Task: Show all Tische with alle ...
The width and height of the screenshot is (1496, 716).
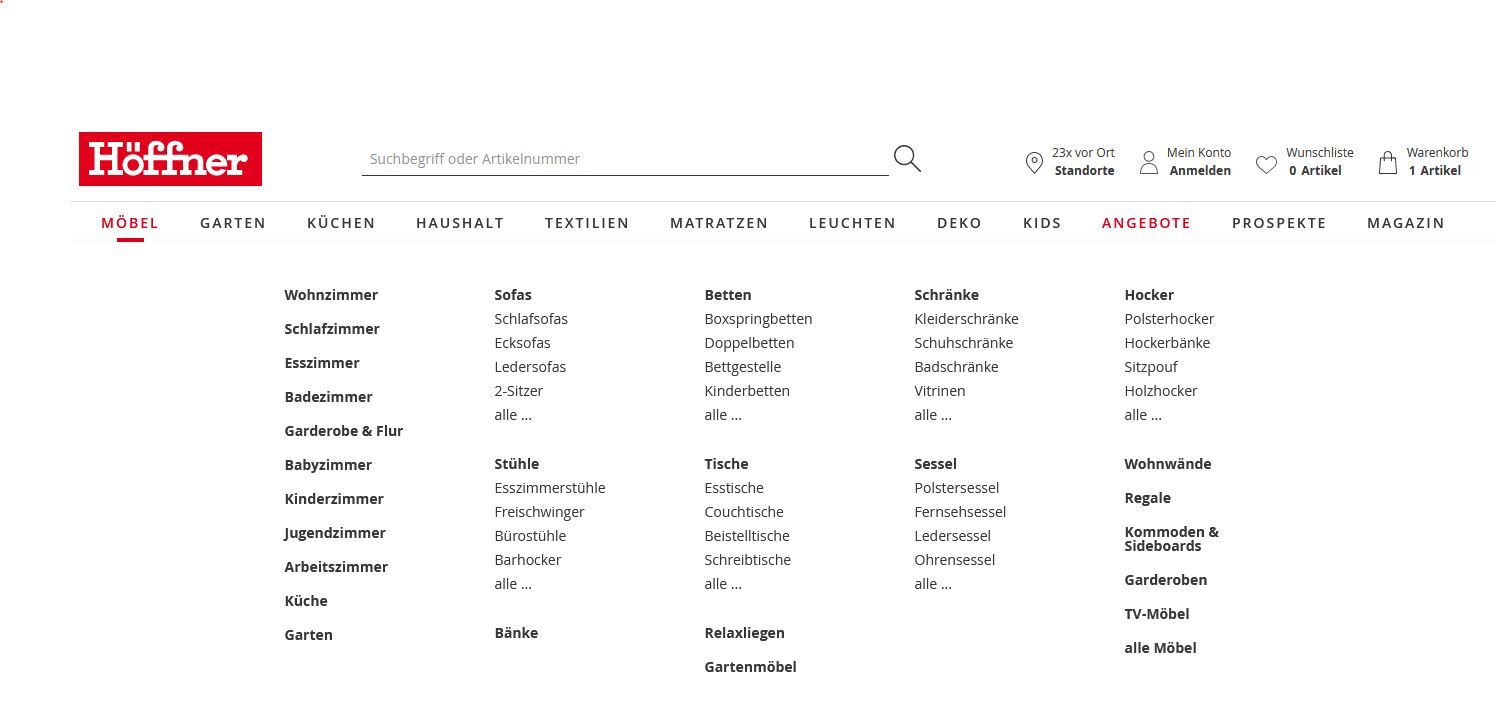Action: click(x=722, y=583)
